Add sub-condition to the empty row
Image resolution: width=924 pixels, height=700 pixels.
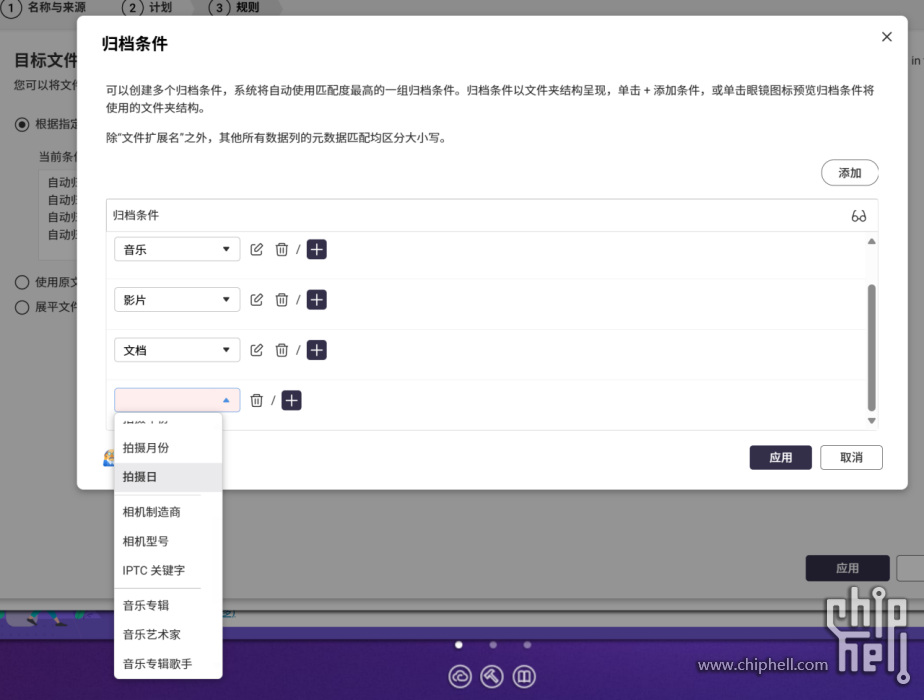[x=291, y=401]
